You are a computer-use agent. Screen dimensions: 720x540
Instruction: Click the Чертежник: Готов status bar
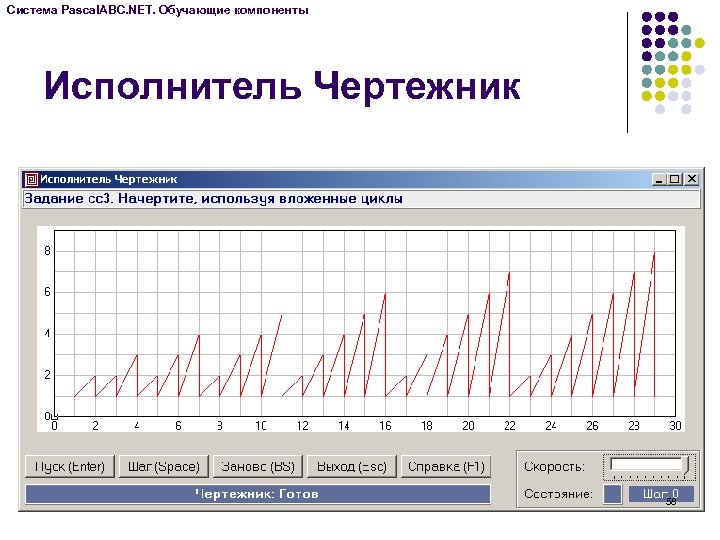pos(258,494)
